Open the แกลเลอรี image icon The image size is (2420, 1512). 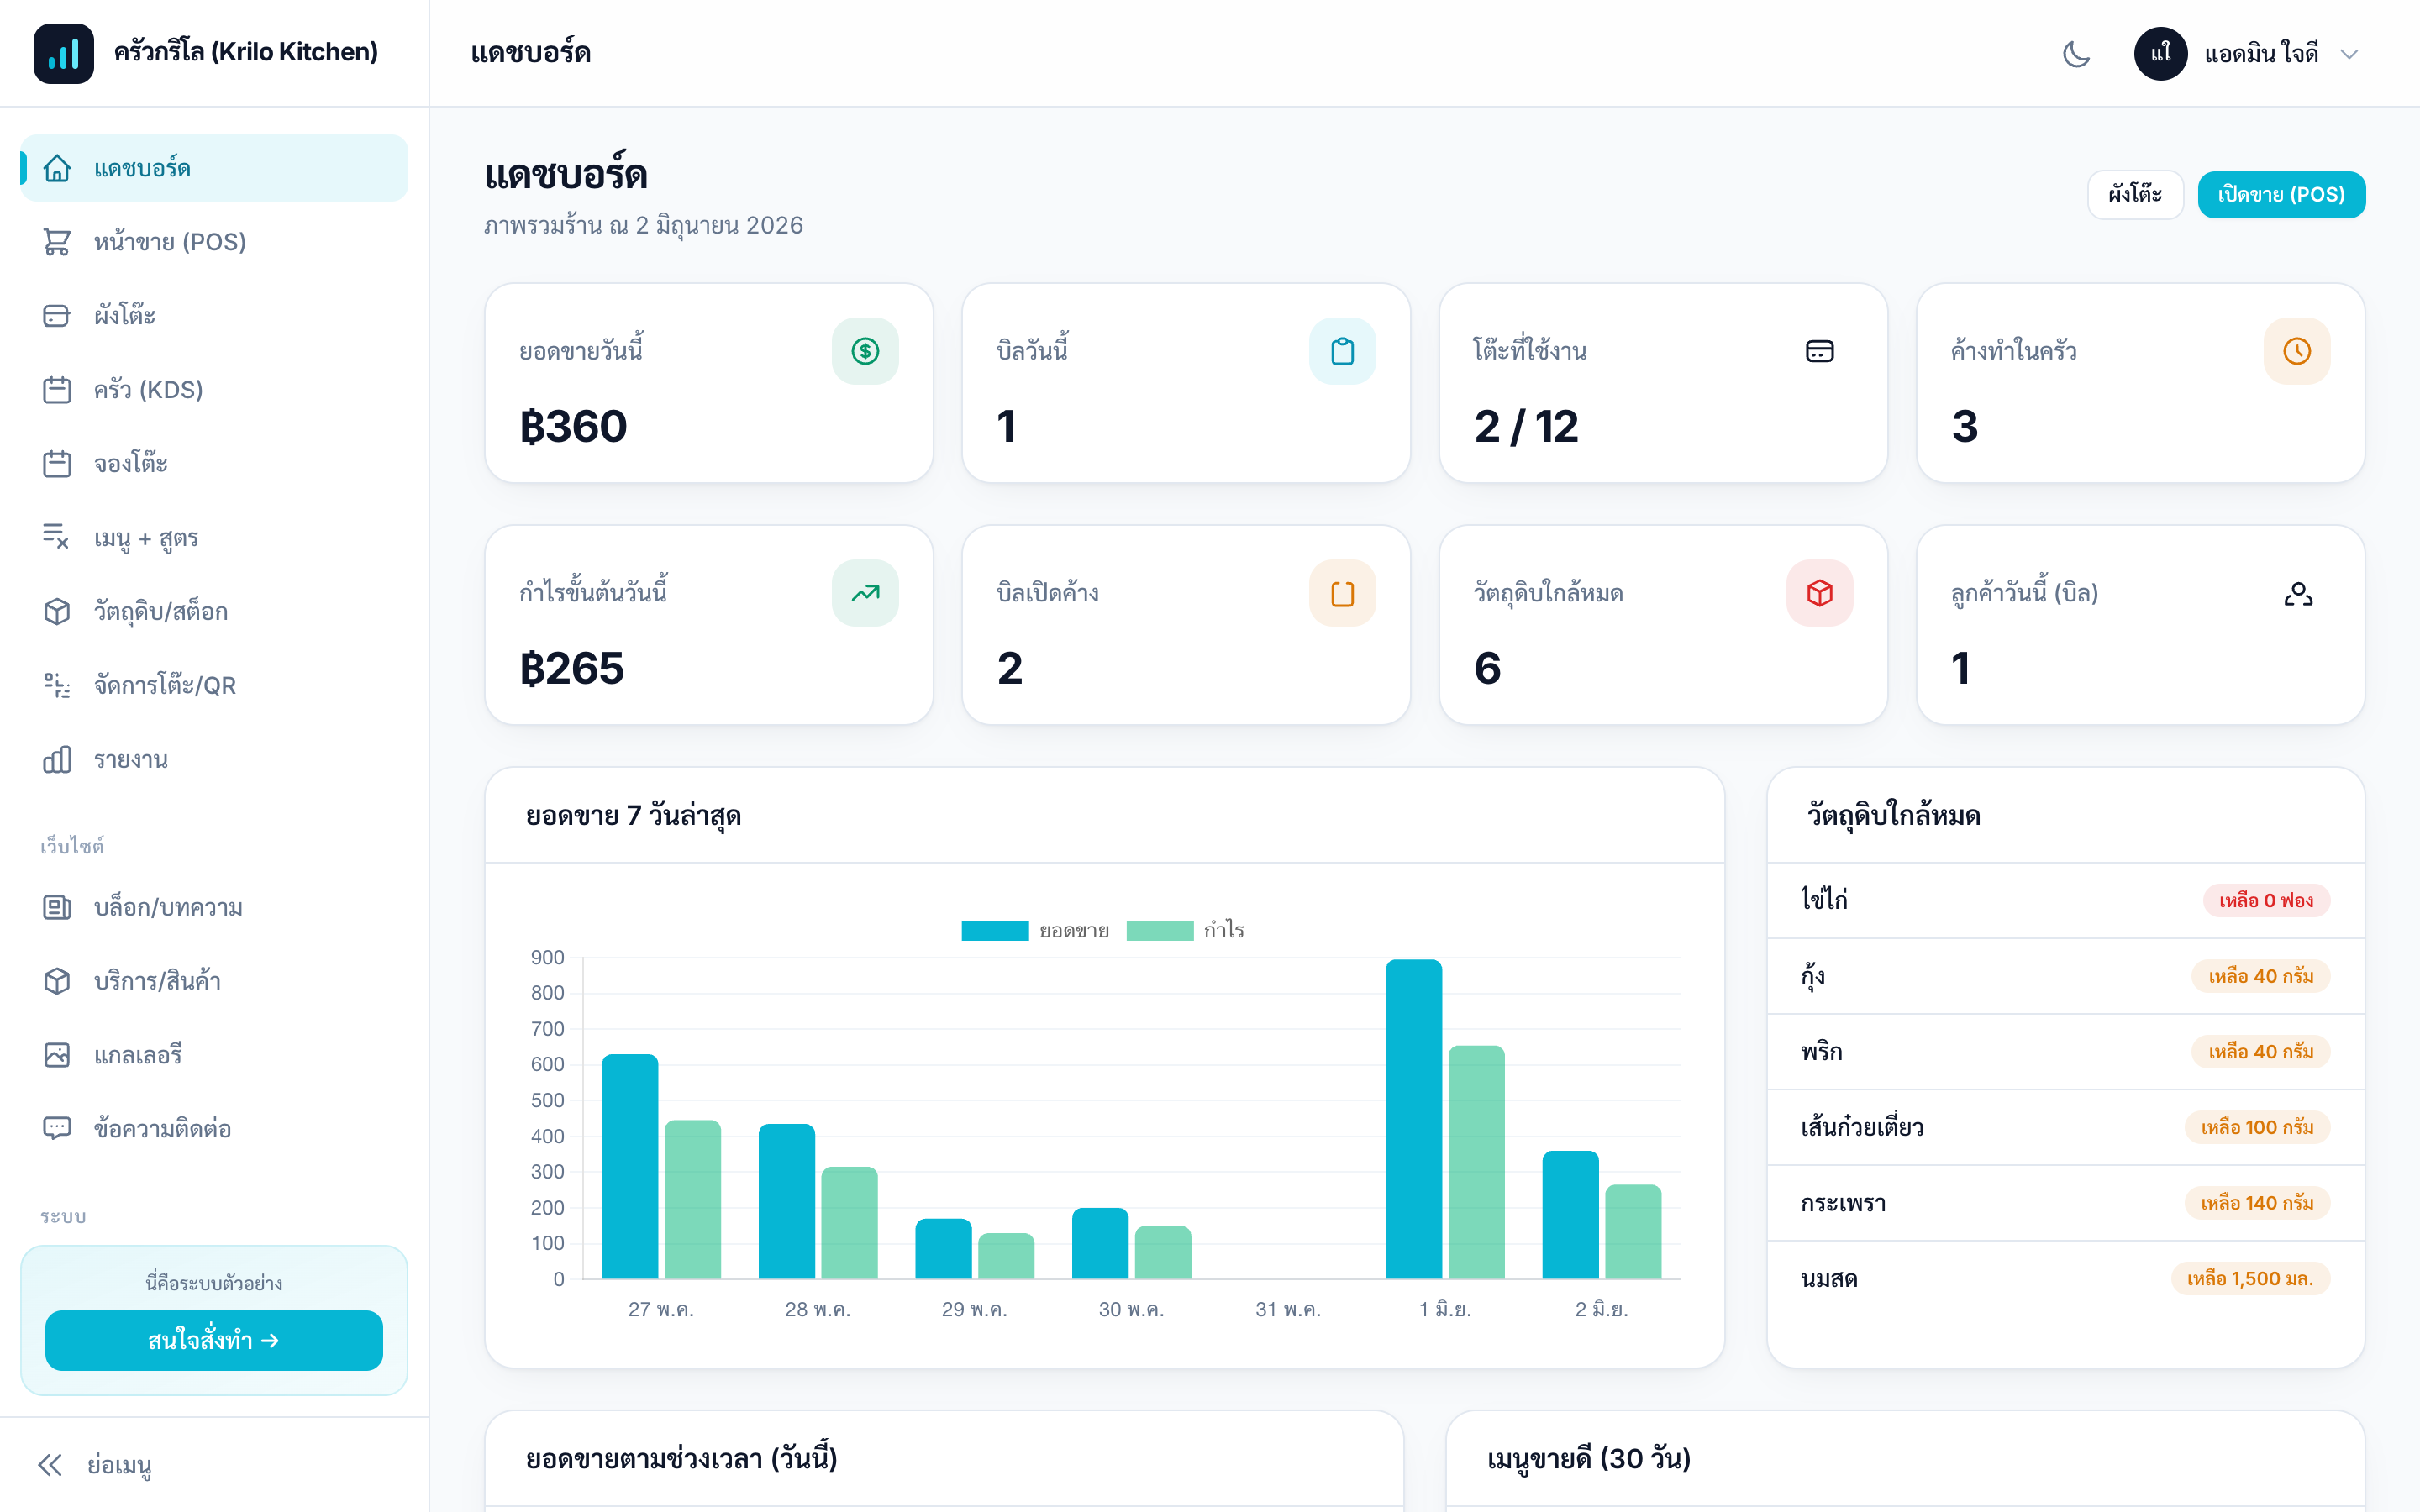pos(57,1055)
